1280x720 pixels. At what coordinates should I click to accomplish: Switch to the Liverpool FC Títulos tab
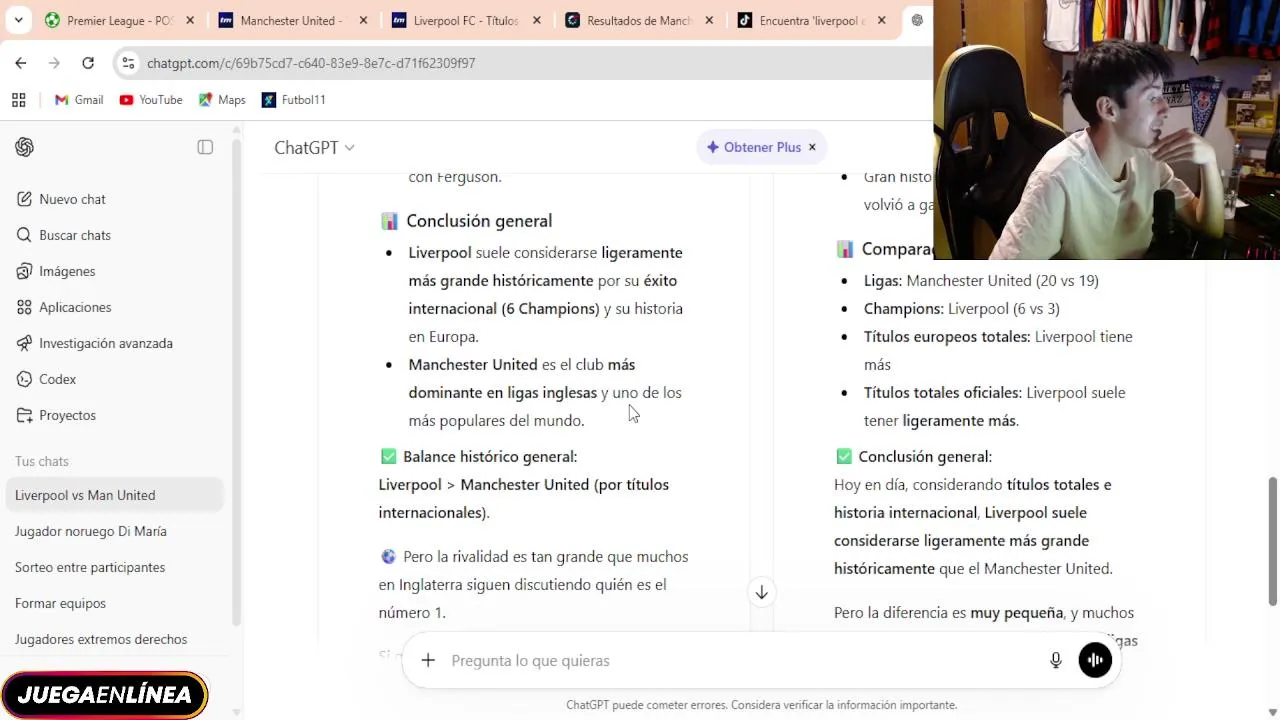pos(465,20)
